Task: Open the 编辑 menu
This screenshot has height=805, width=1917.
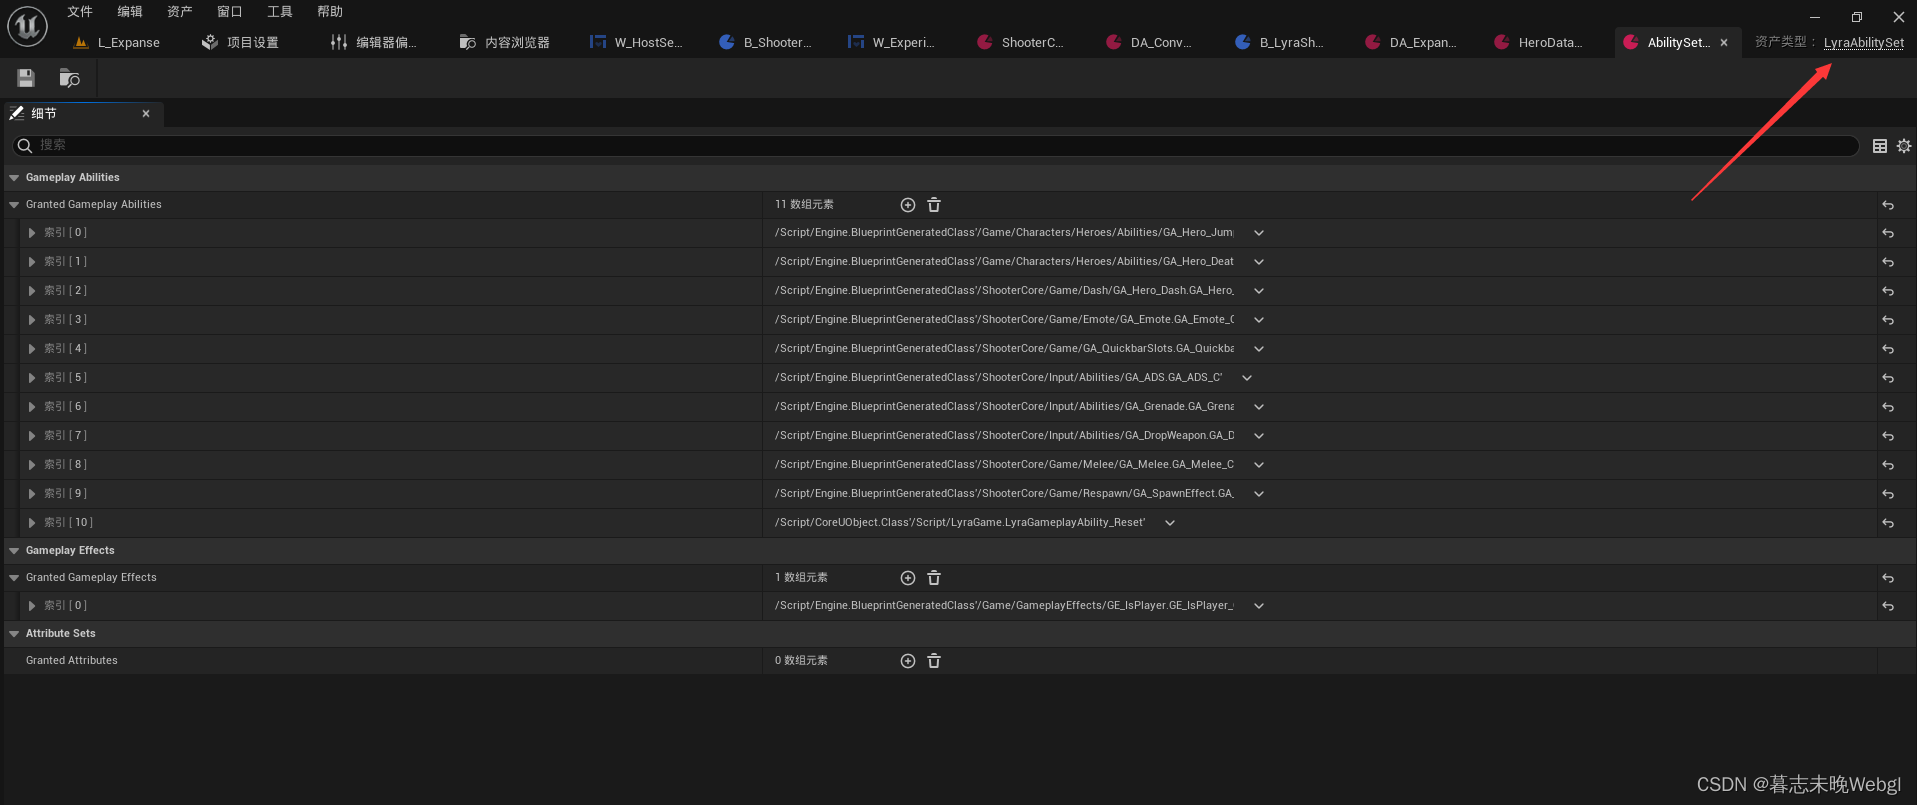Action: 130,12
